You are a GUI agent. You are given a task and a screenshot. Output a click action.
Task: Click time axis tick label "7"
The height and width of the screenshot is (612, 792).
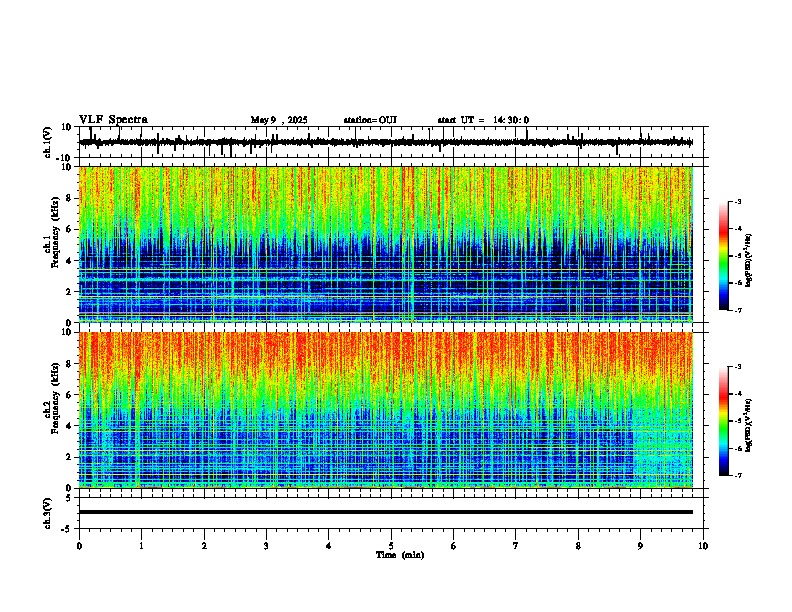(516, 546)
